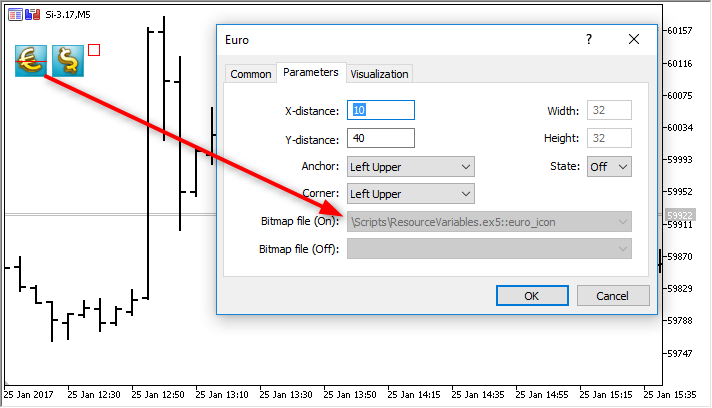Click the Height field

609,138
